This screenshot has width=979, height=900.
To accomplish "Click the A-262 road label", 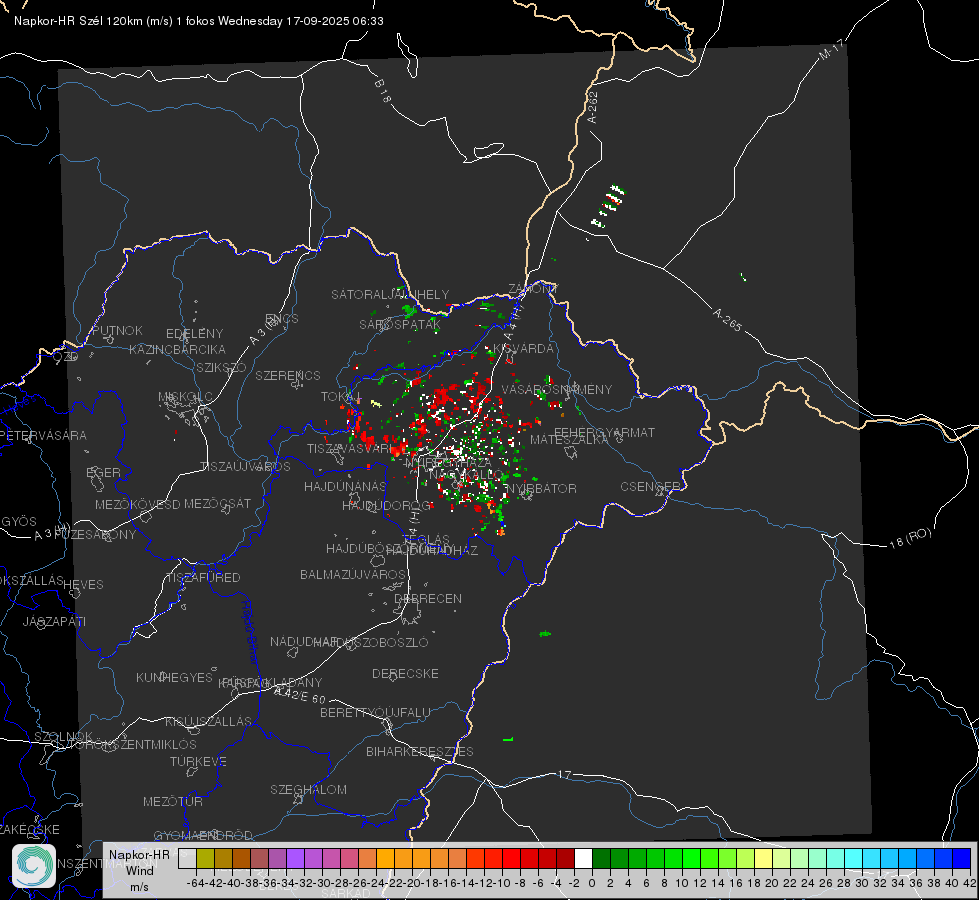I will (593, 107).
